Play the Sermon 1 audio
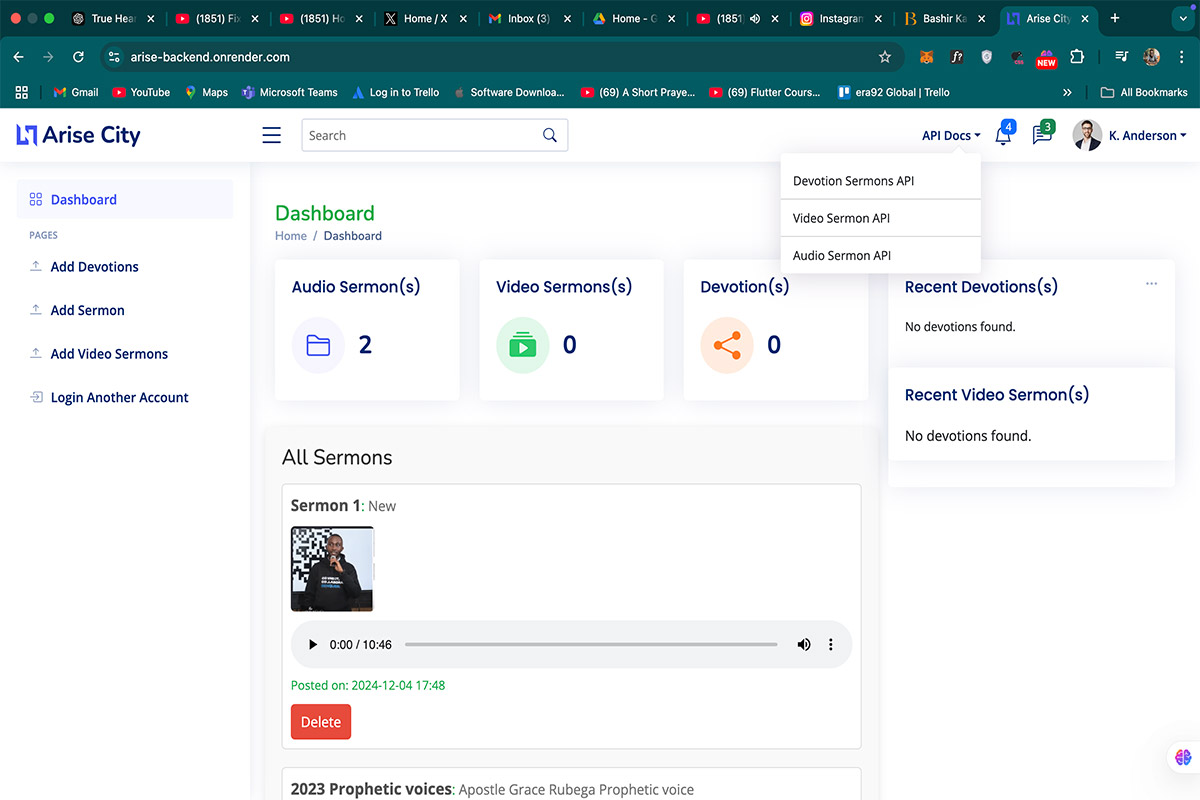 313,645
